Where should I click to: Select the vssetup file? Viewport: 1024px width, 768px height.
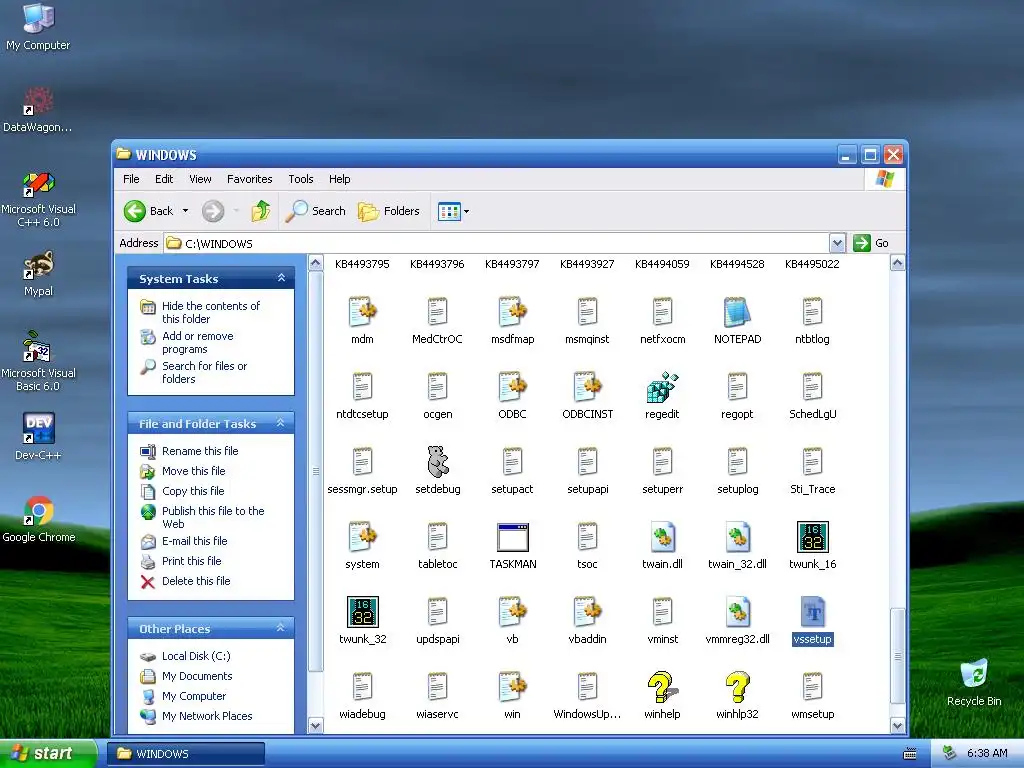coord(812,620)
